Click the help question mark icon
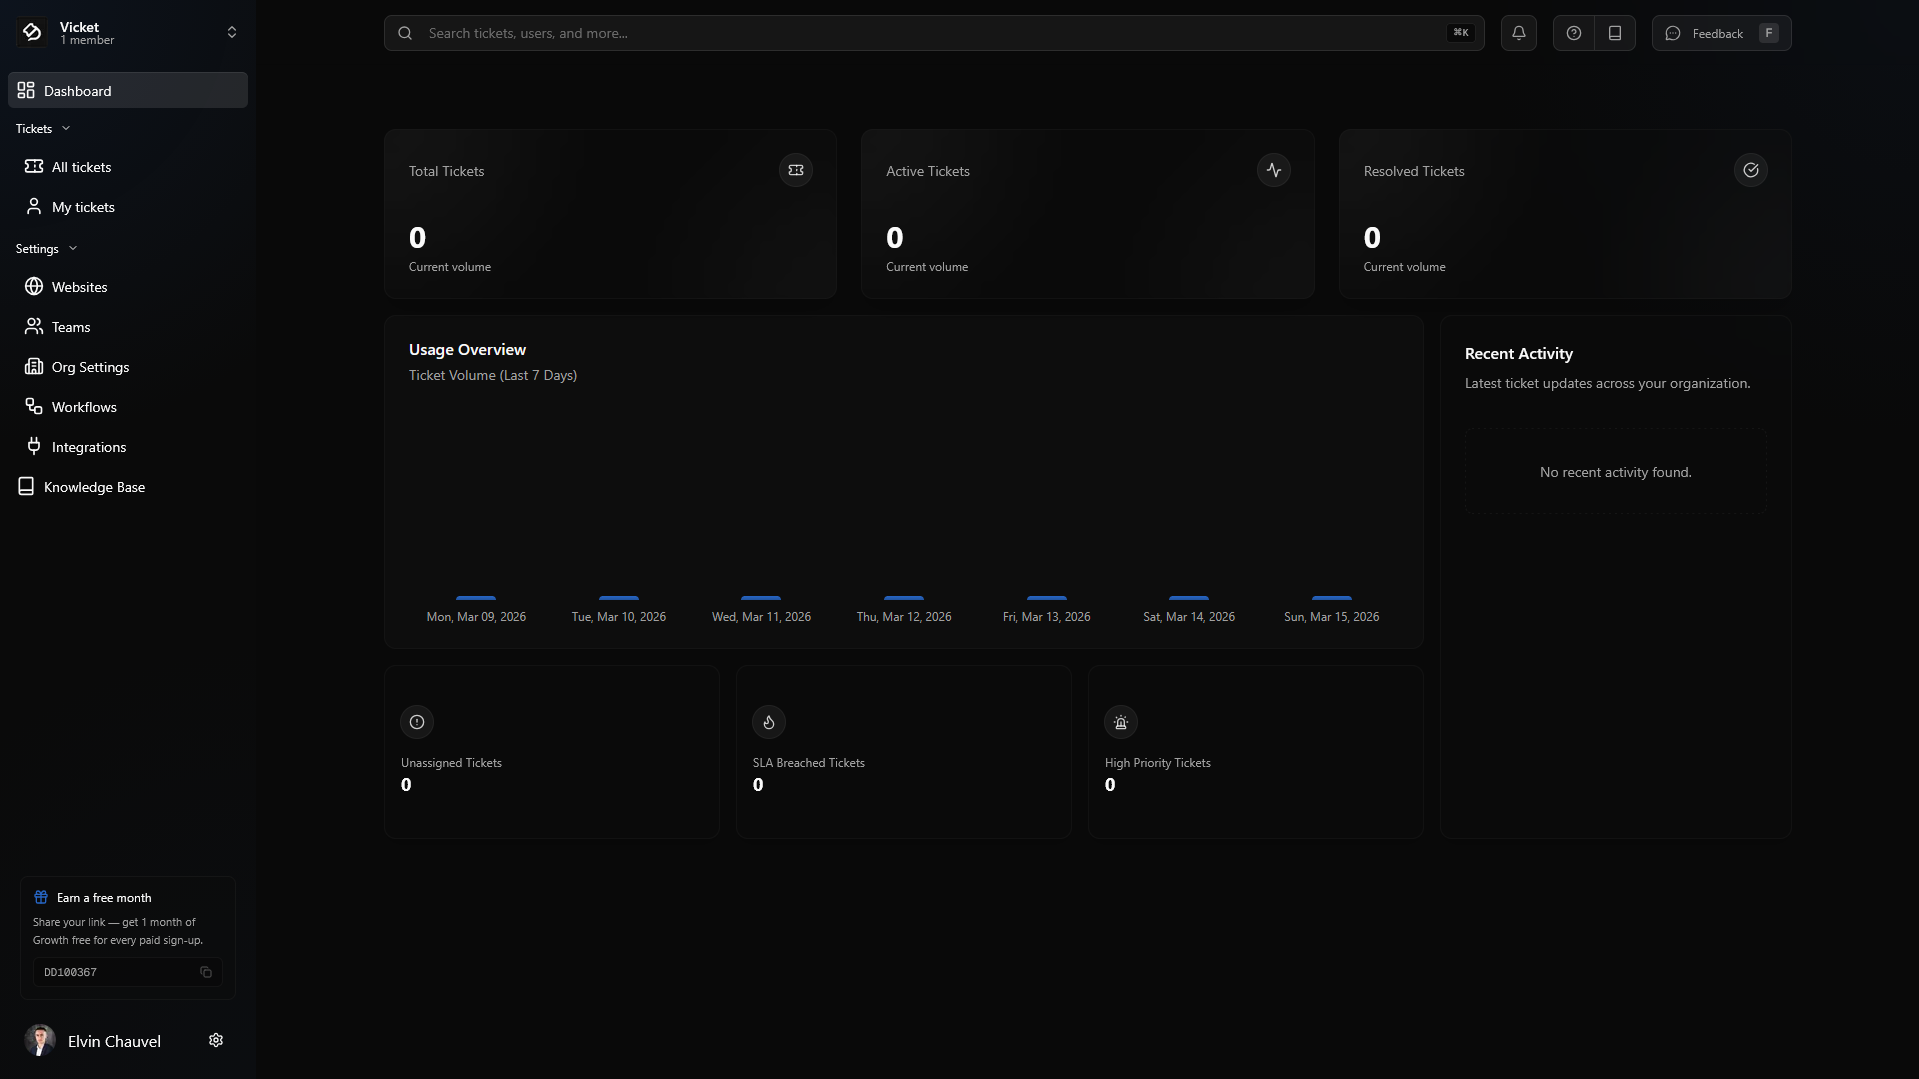The width and height of the screenshot is (1919, 1079). [1573, 32]
